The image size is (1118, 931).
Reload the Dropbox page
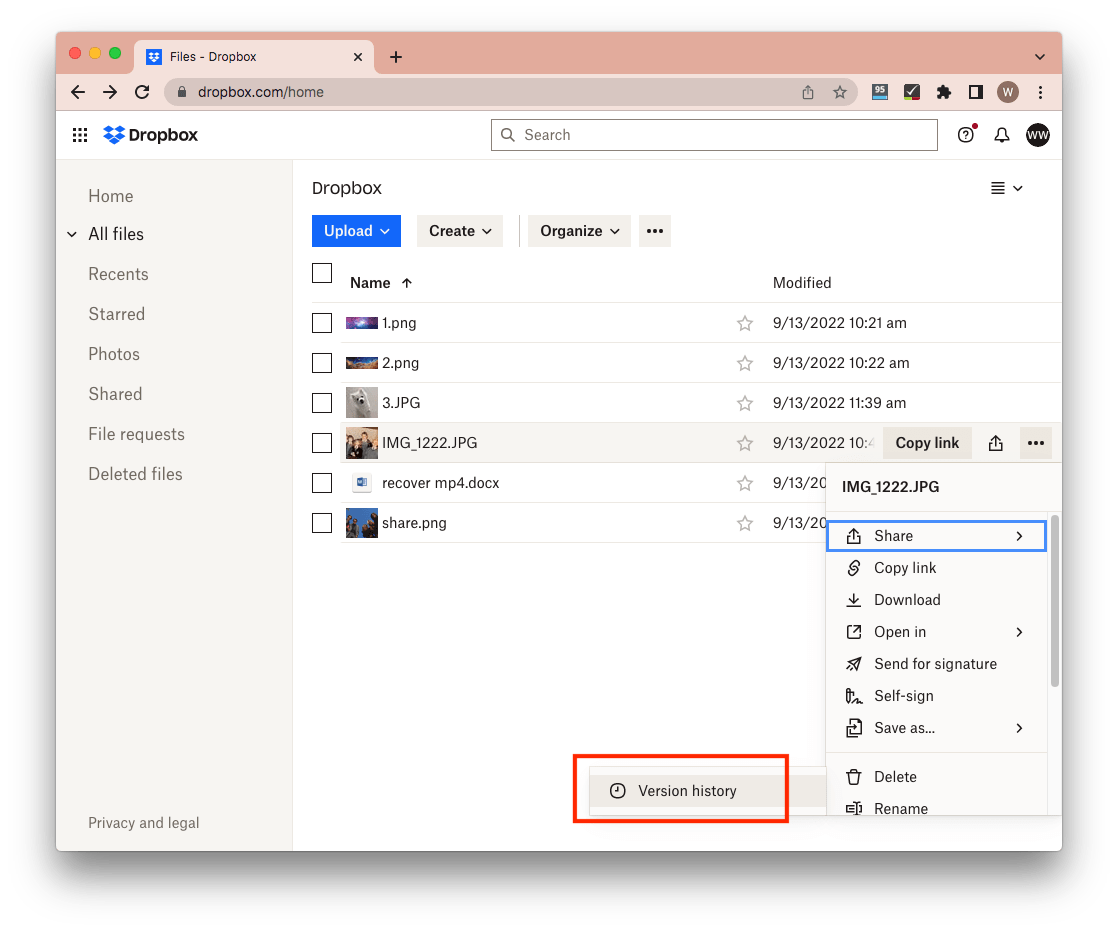143,92
